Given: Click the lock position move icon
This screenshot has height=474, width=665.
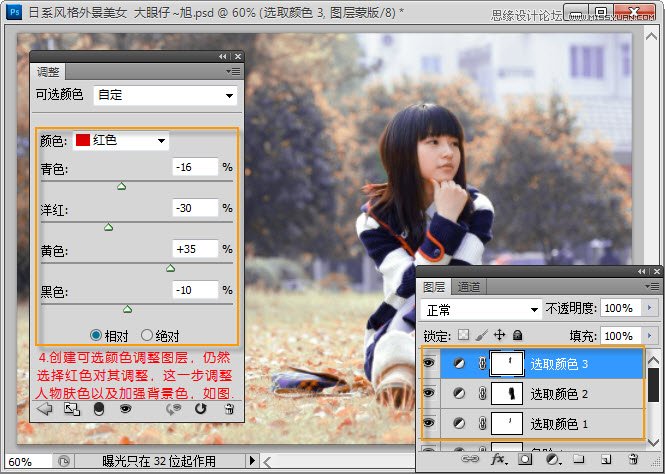Looking at the screenshot, I should tap(500, 335).
